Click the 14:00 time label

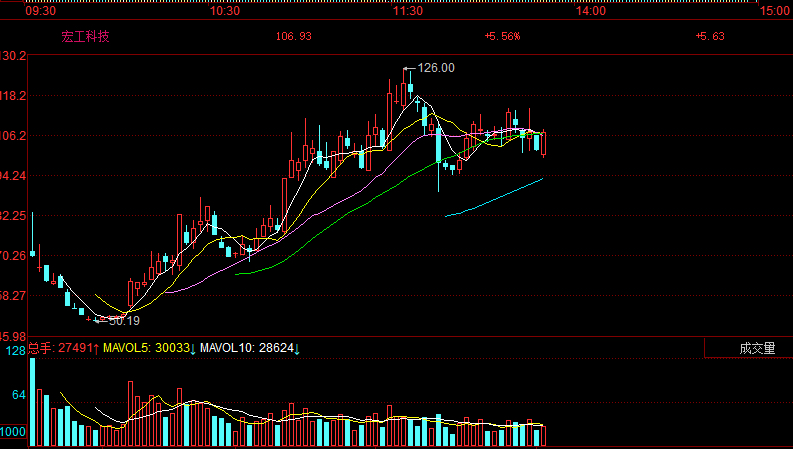591,11
